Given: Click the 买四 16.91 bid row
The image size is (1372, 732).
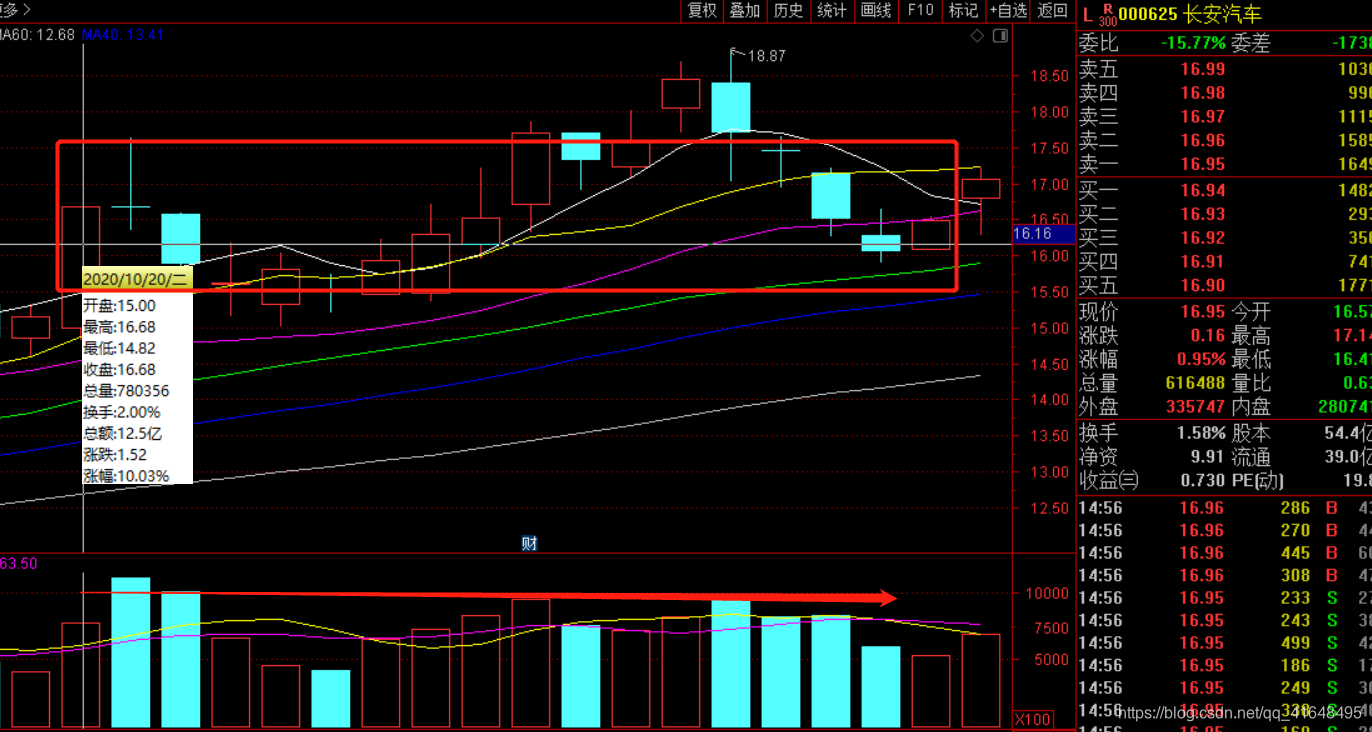Looking at the screenshot, I should pos(1225,262).
